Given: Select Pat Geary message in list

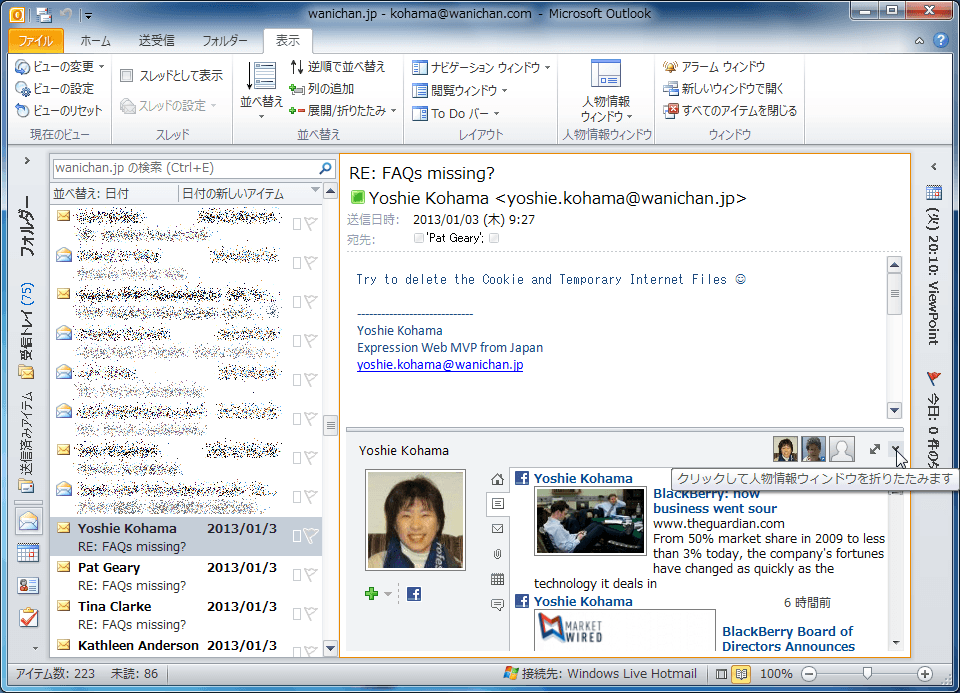Looking at the screenshot, I should (x=186, y=576).
